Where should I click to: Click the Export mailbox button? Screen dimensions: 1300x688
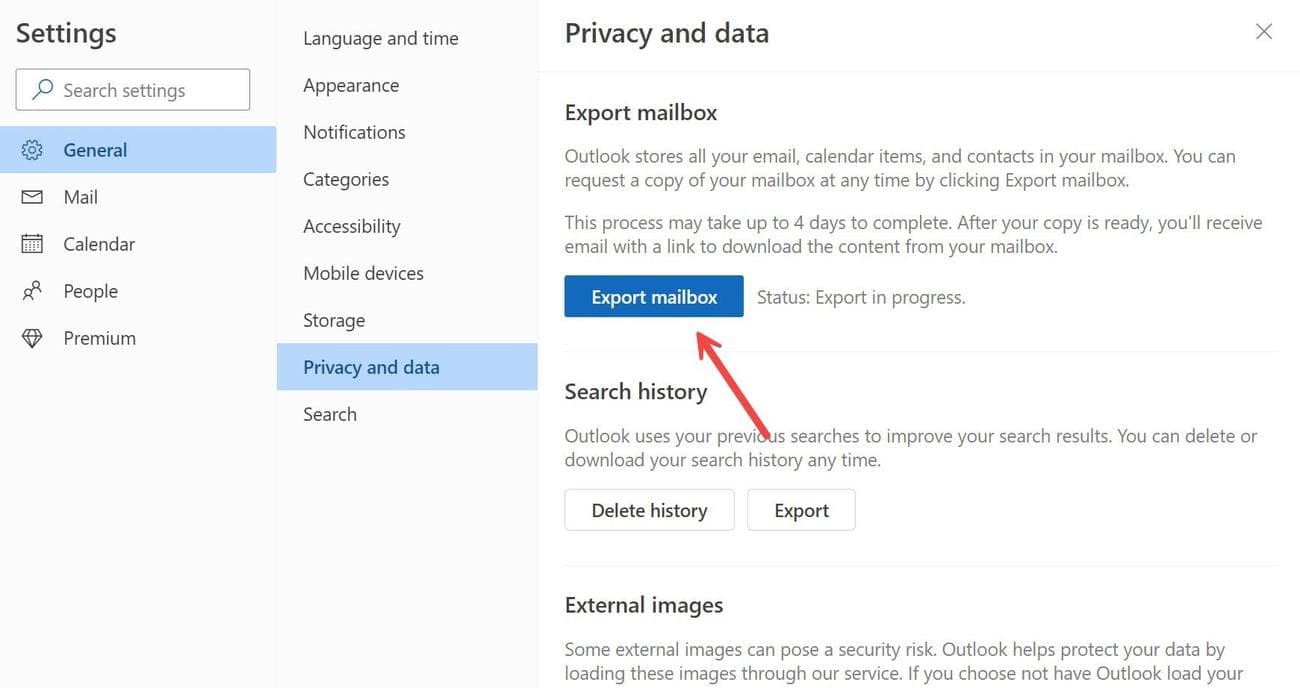653,296
